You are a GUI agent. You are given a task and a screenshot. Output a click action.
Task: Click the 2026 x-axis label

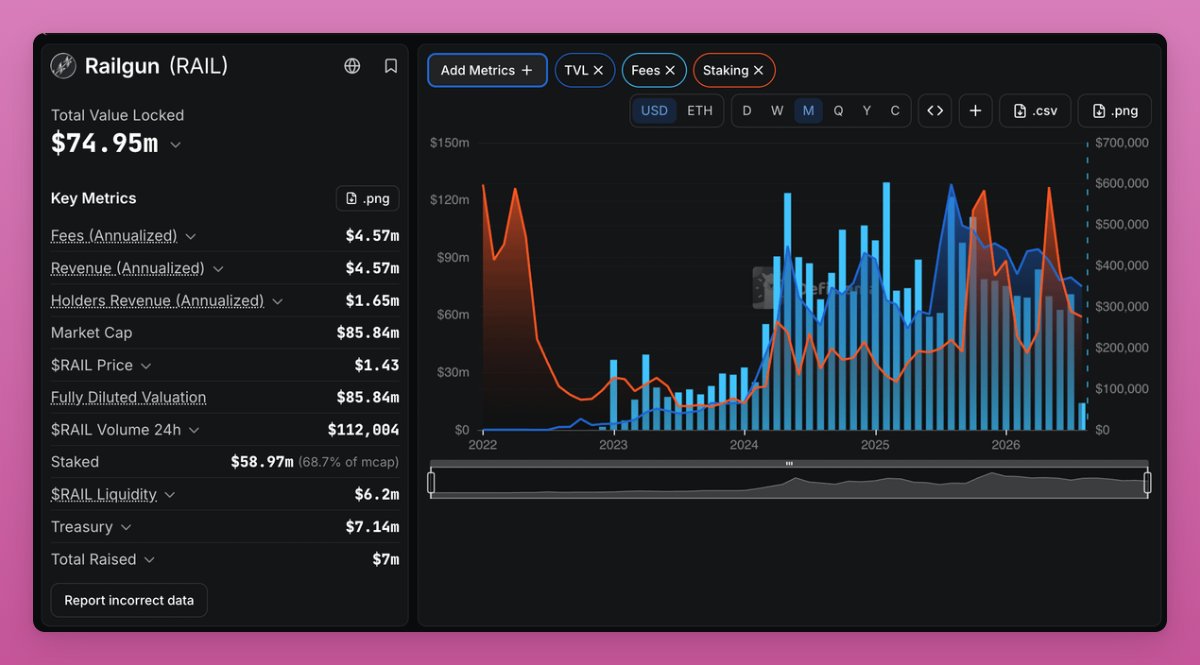coord(1006,445)
